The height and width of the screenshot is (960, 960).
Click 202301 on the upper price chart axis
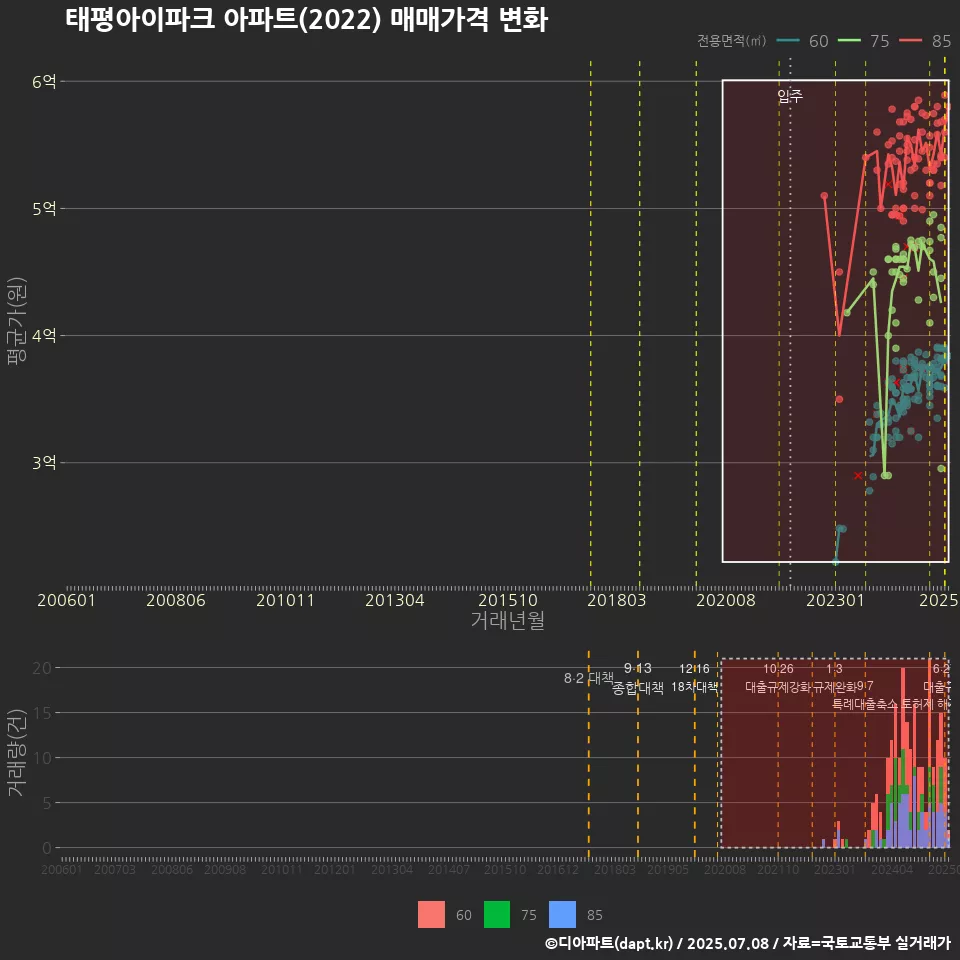point(835,600)
